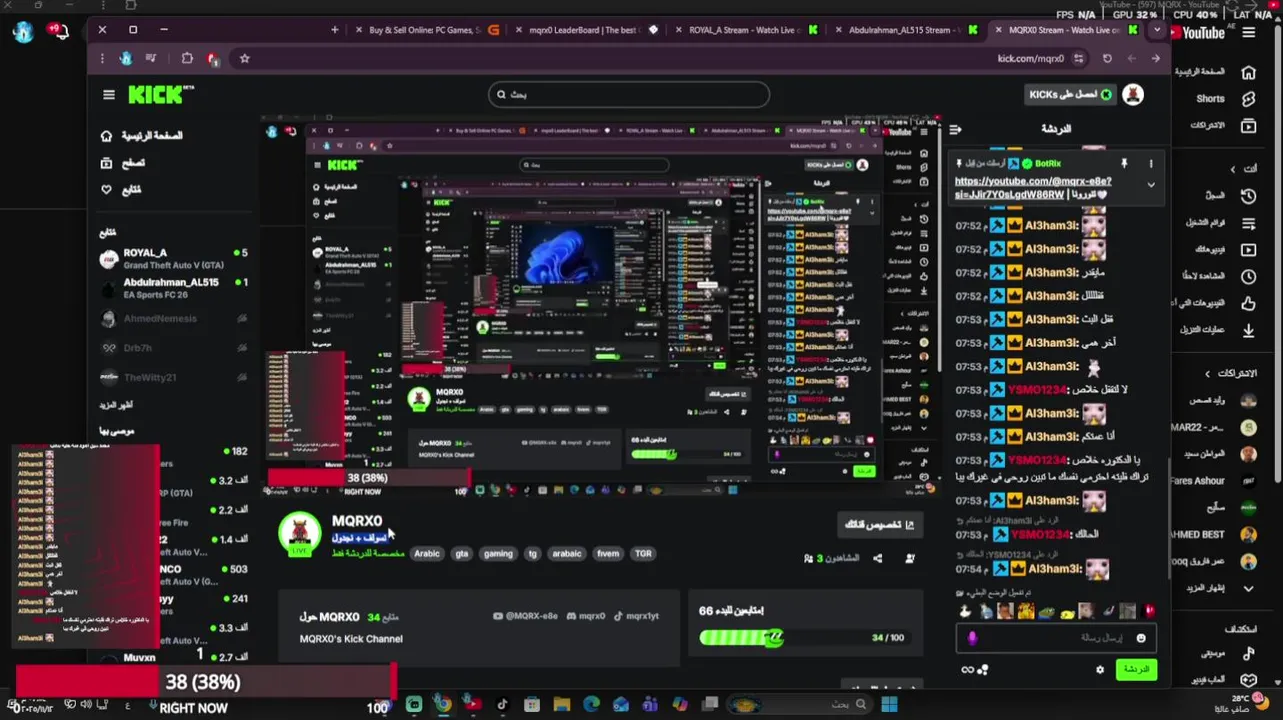Open the Kick profile avatar menu
The image size is (1283, 720).
pos(1132,94)
